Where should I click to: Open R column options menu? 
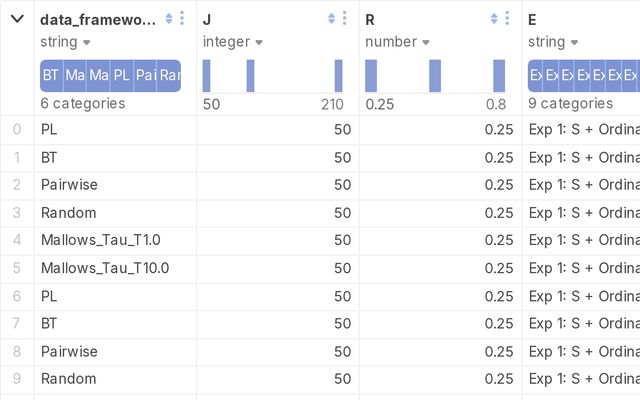point(508,19)
